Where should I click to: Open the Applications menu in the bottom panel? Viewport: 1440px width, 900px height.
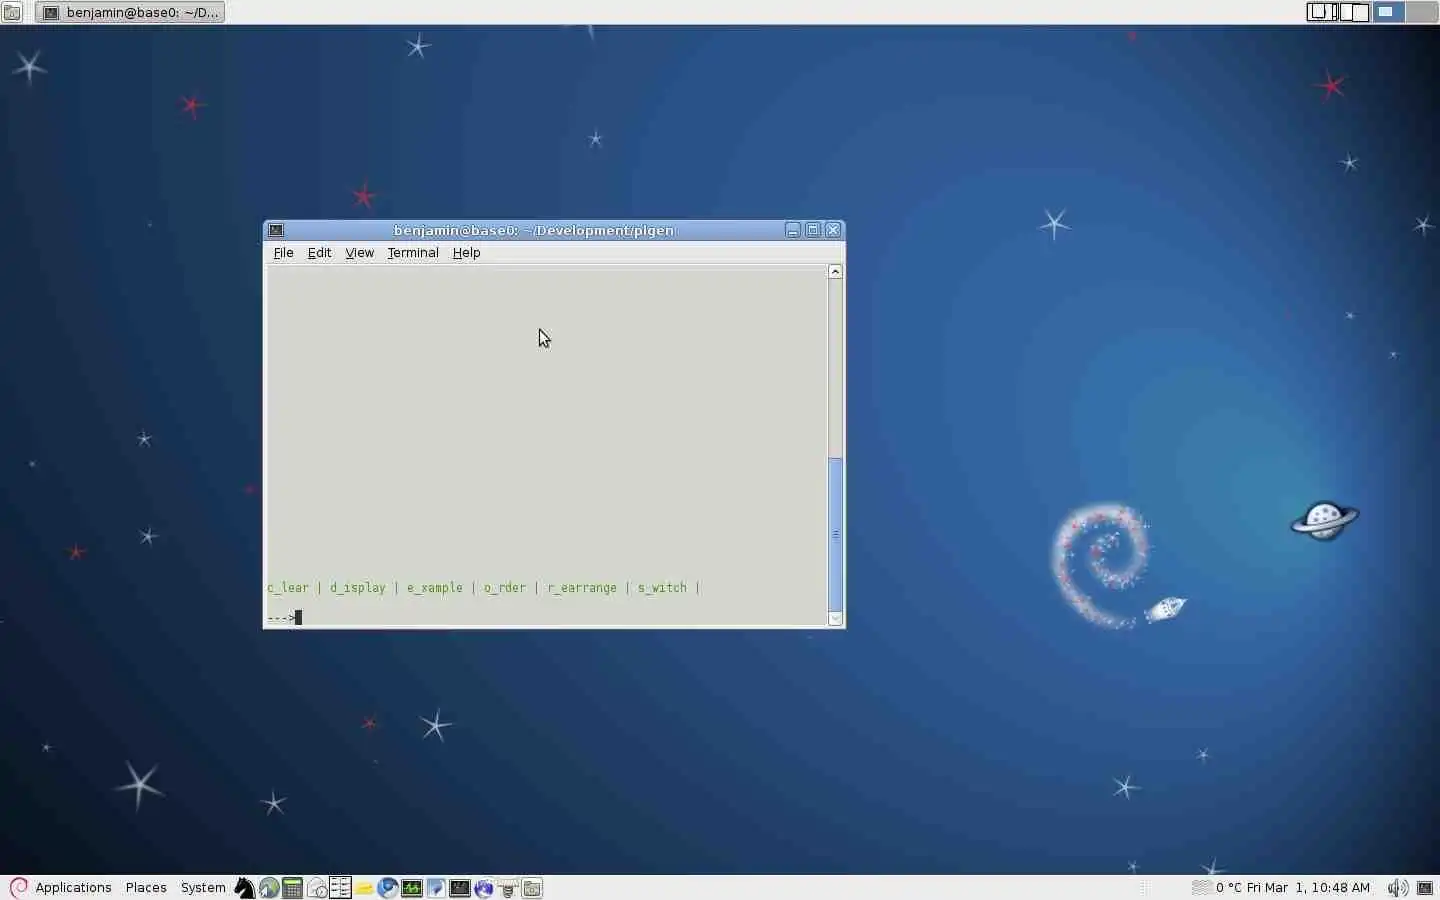click(73, 888)
